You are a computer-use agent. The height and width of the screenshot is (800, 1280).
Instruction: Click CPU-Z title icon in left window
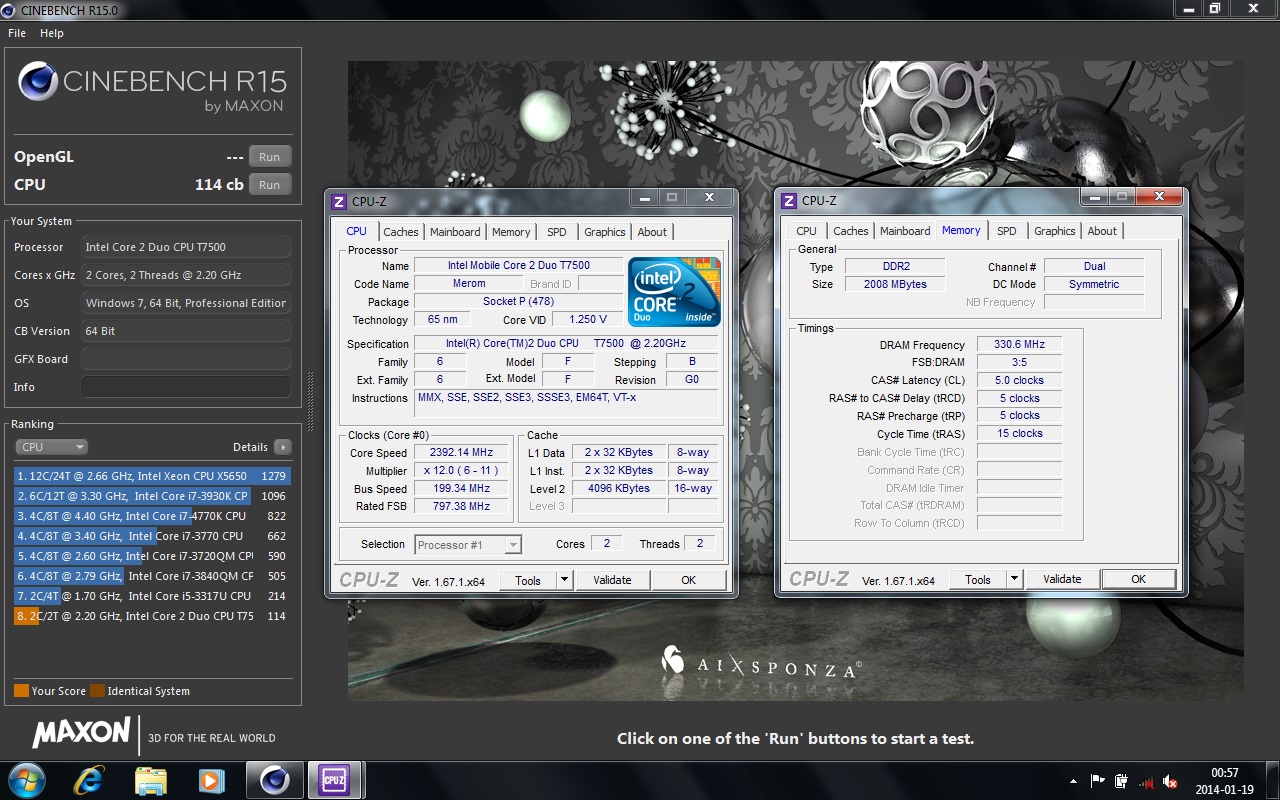[x=340, y=201]
